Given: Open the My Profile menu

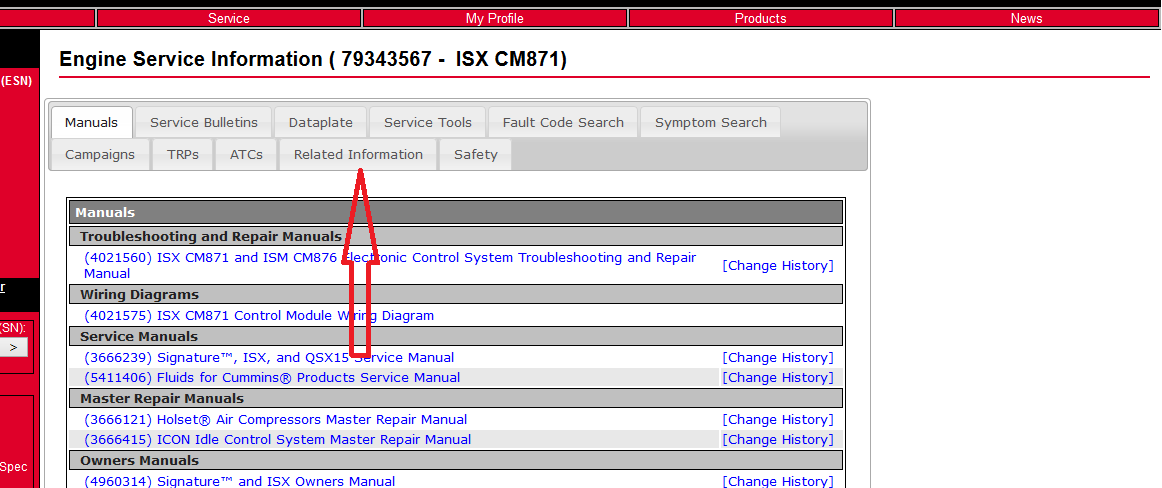Looking at the screenshot, I should 494,19.
